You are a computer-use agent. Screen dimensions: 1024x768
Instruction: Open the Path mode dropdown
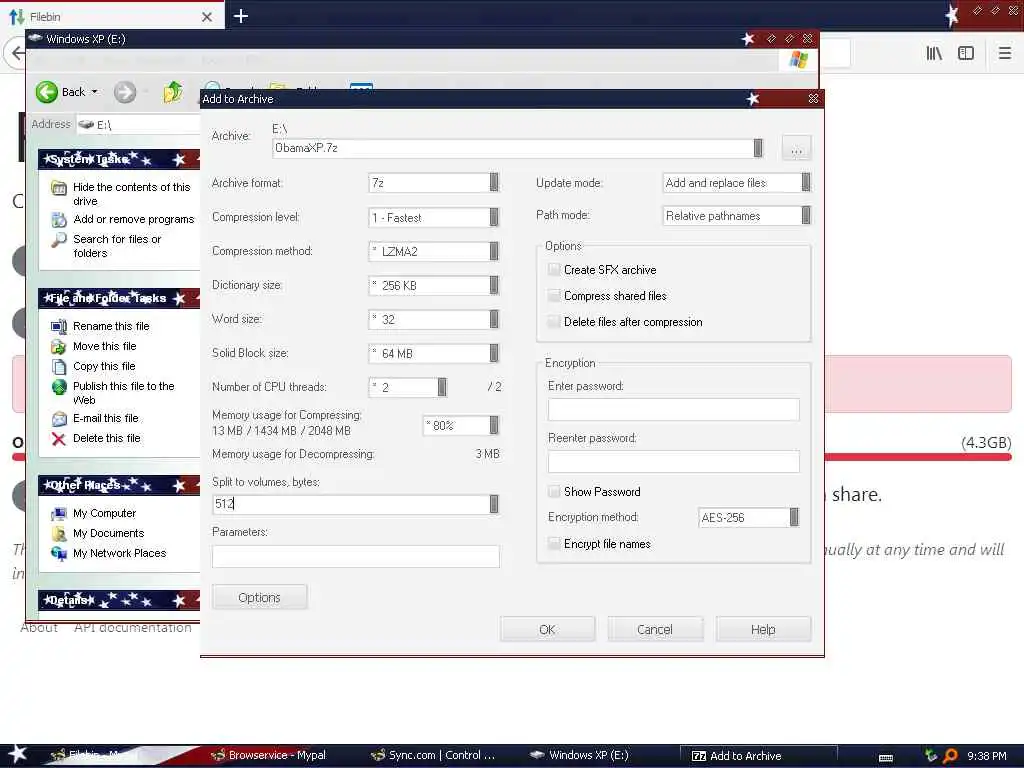[x=806, y=216]
